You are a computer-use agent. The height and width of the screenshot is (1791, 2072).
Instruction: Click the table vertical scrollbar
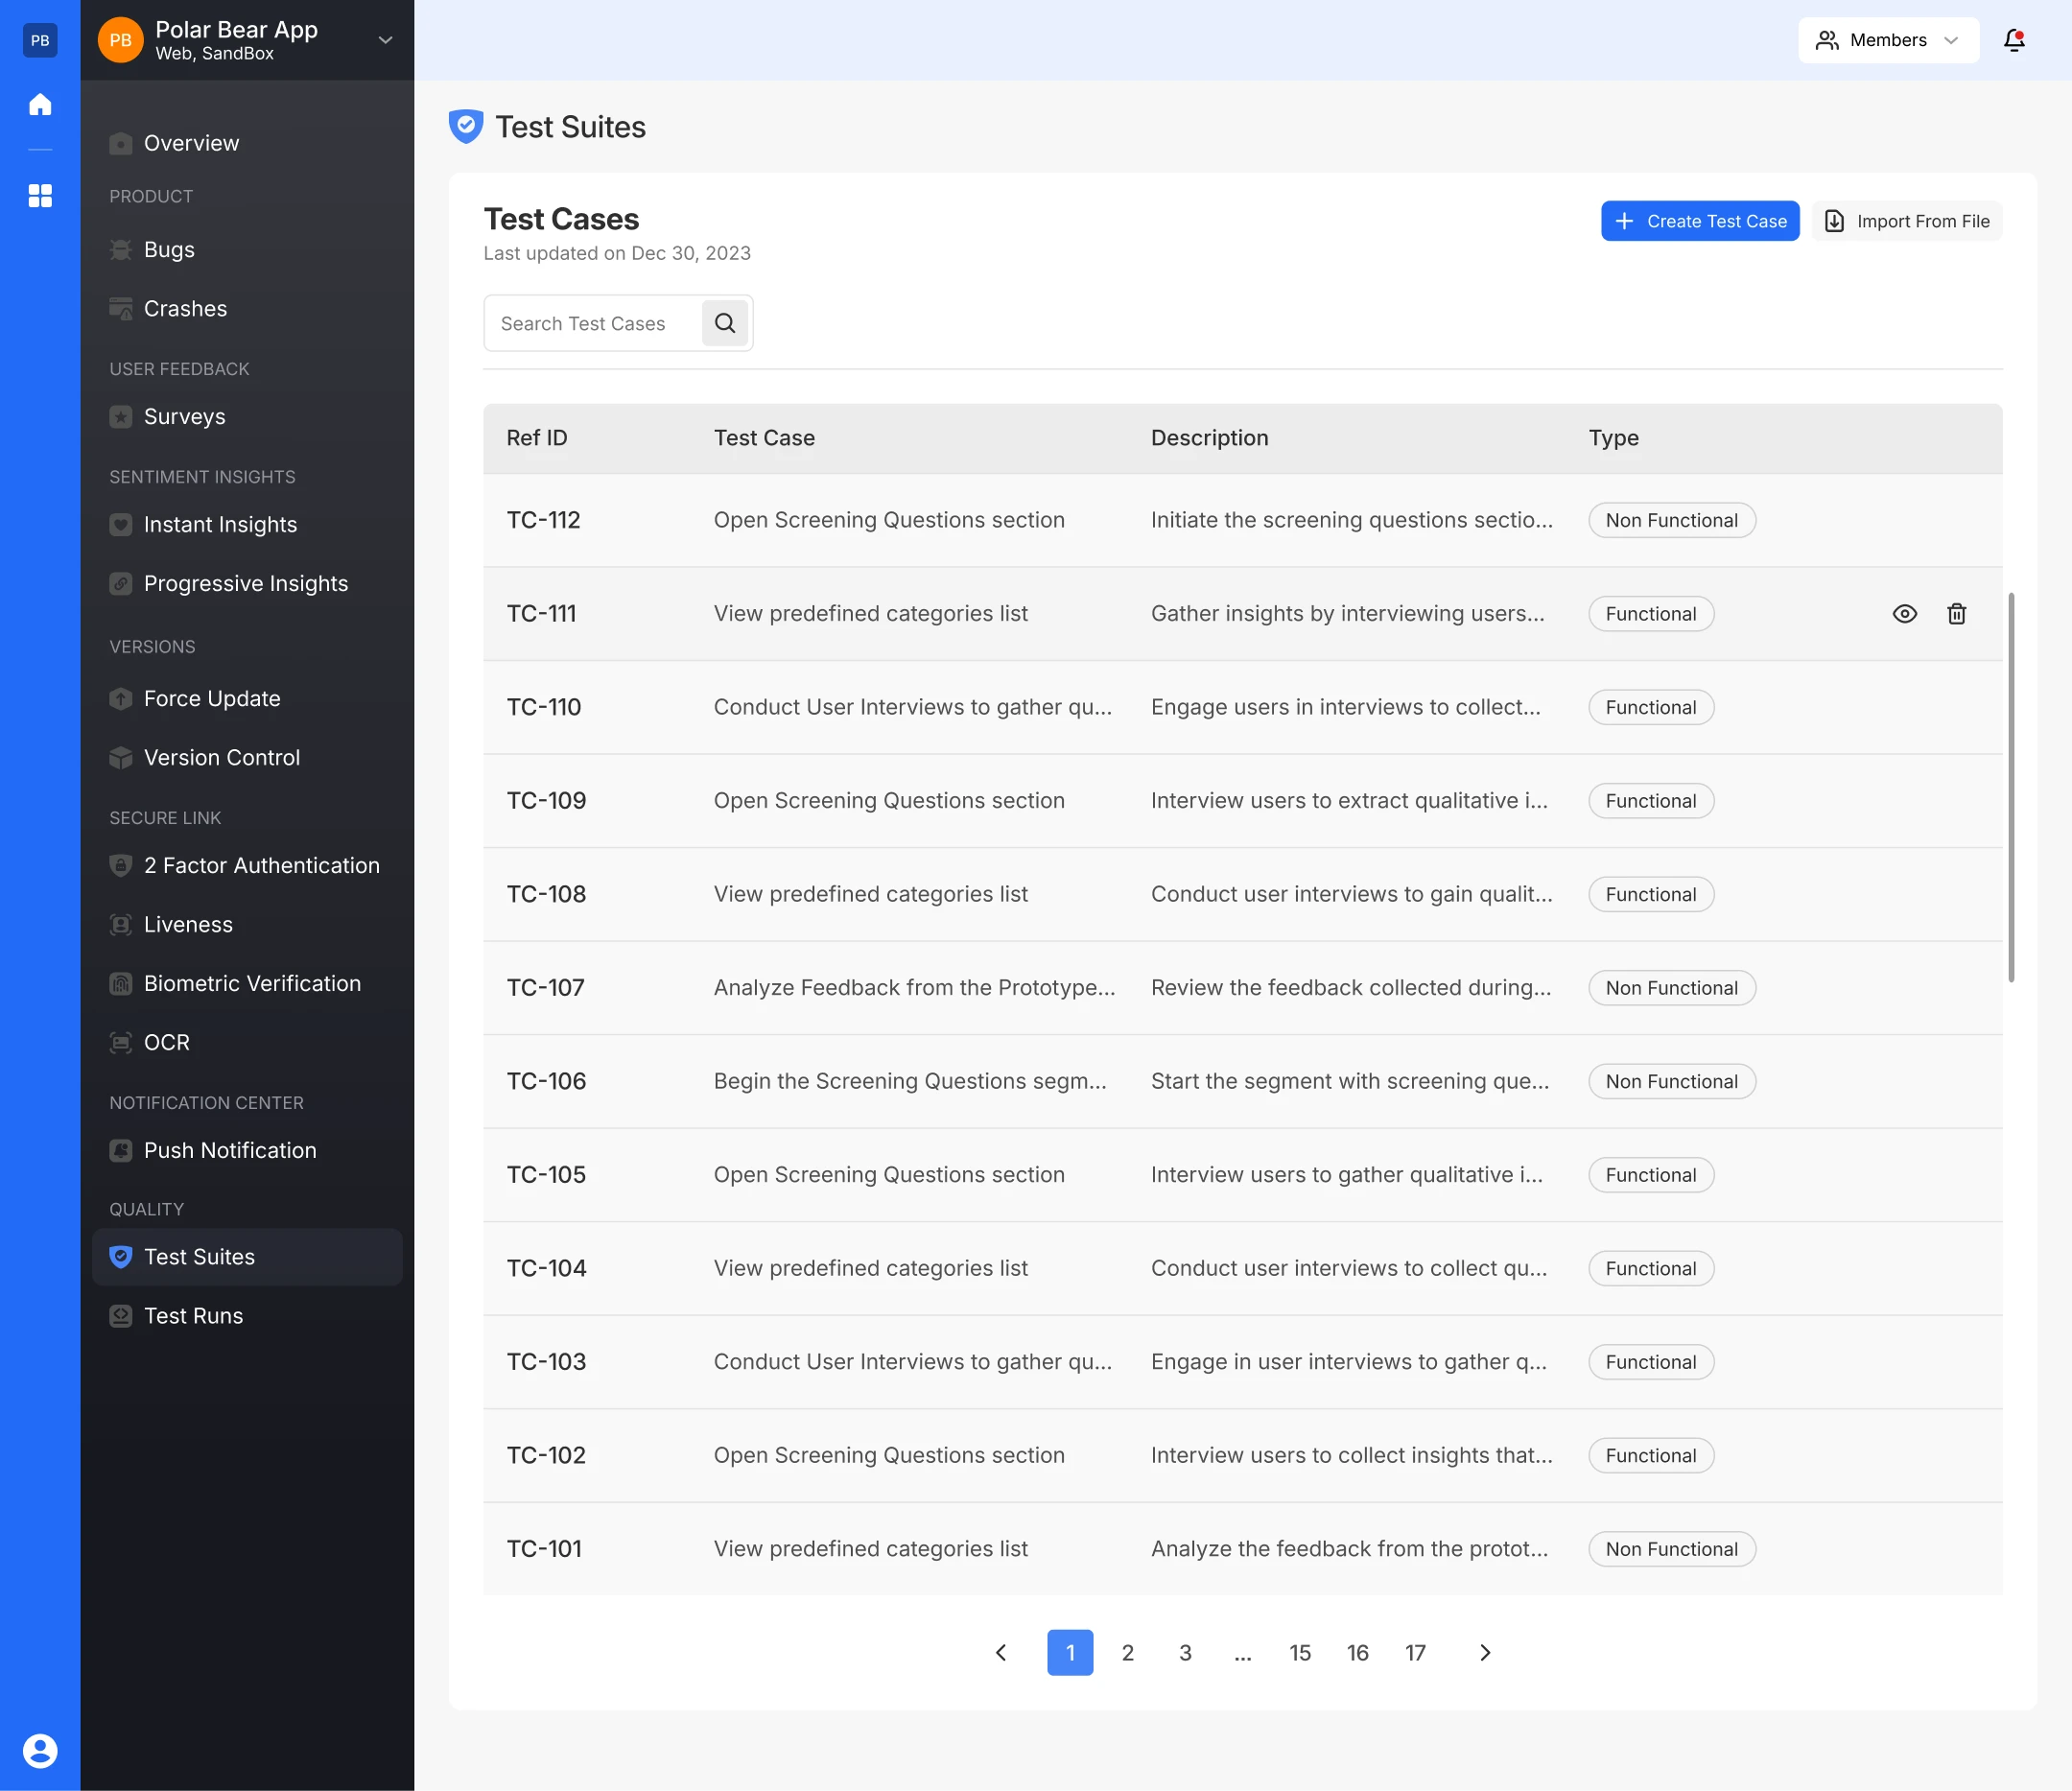pos(2011,787)
